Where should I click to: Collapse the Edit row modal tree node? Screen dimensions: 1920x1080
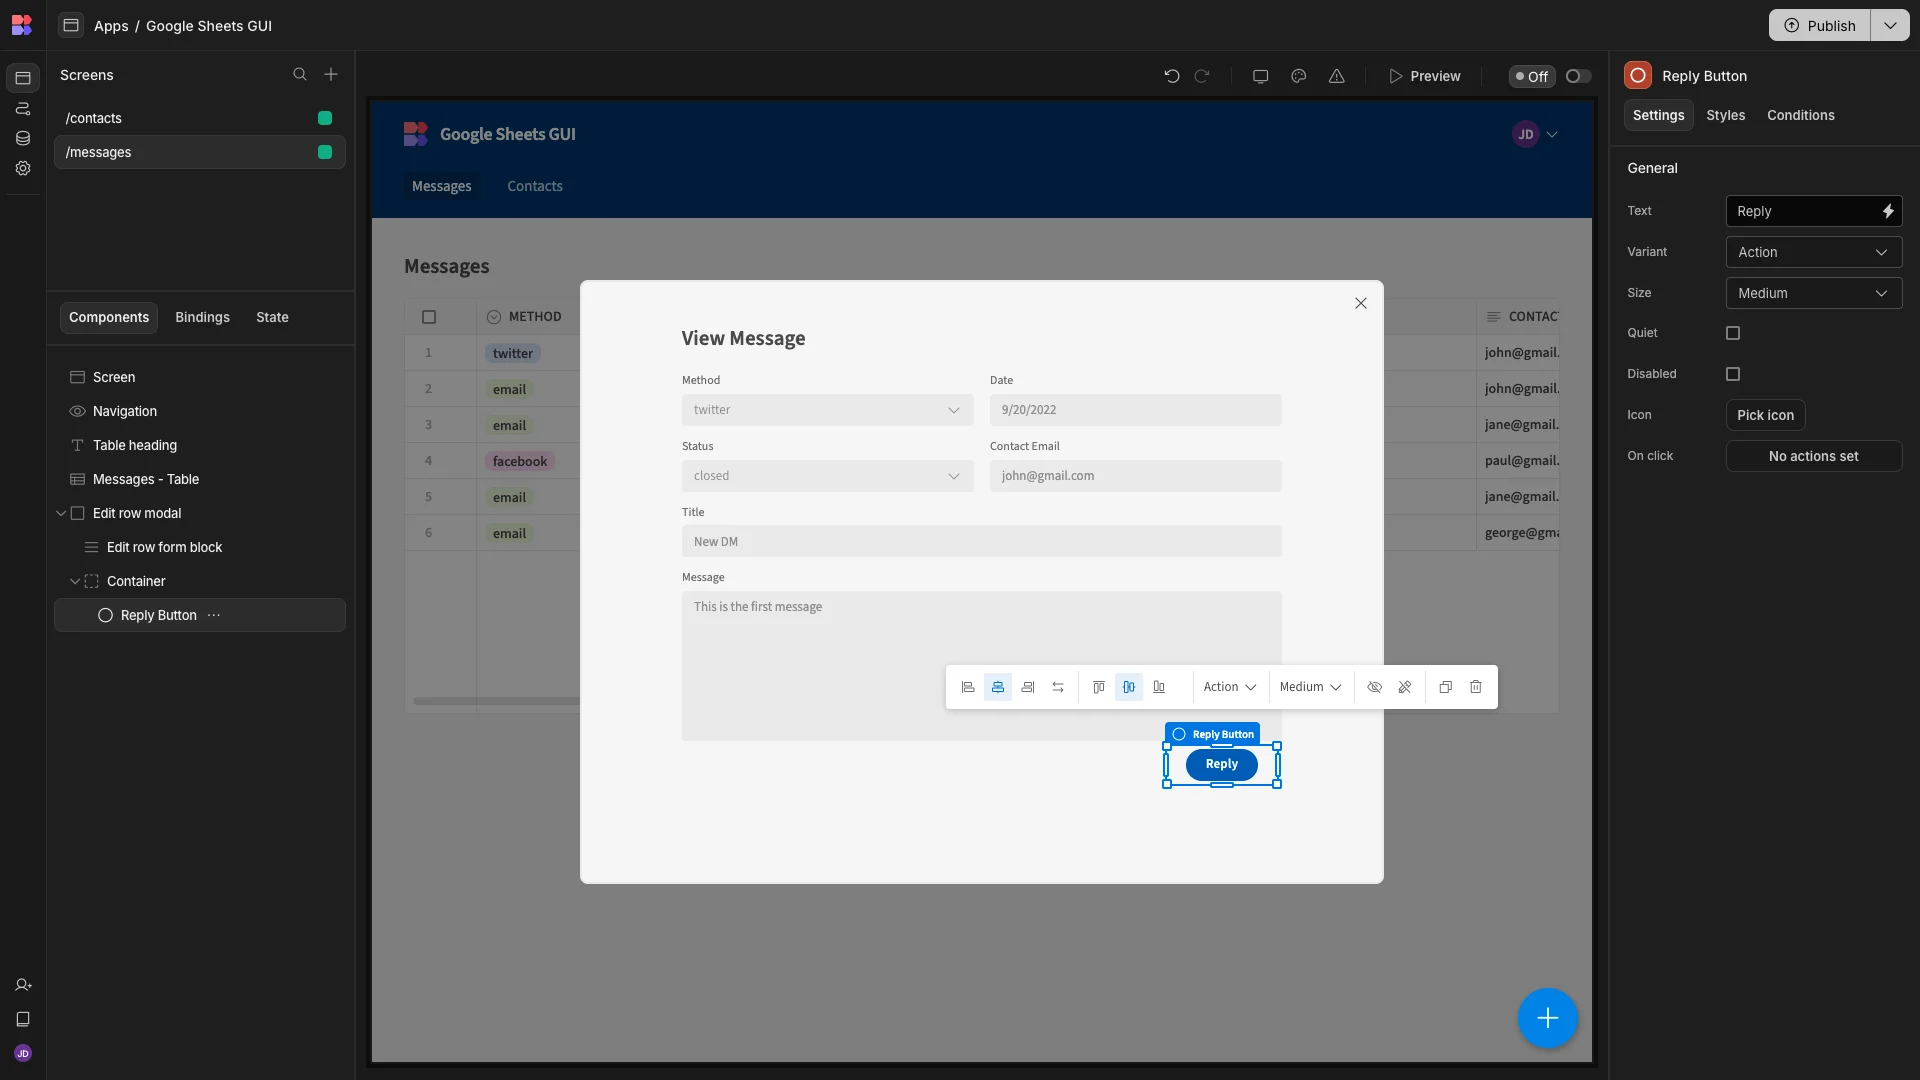(61, 513)
